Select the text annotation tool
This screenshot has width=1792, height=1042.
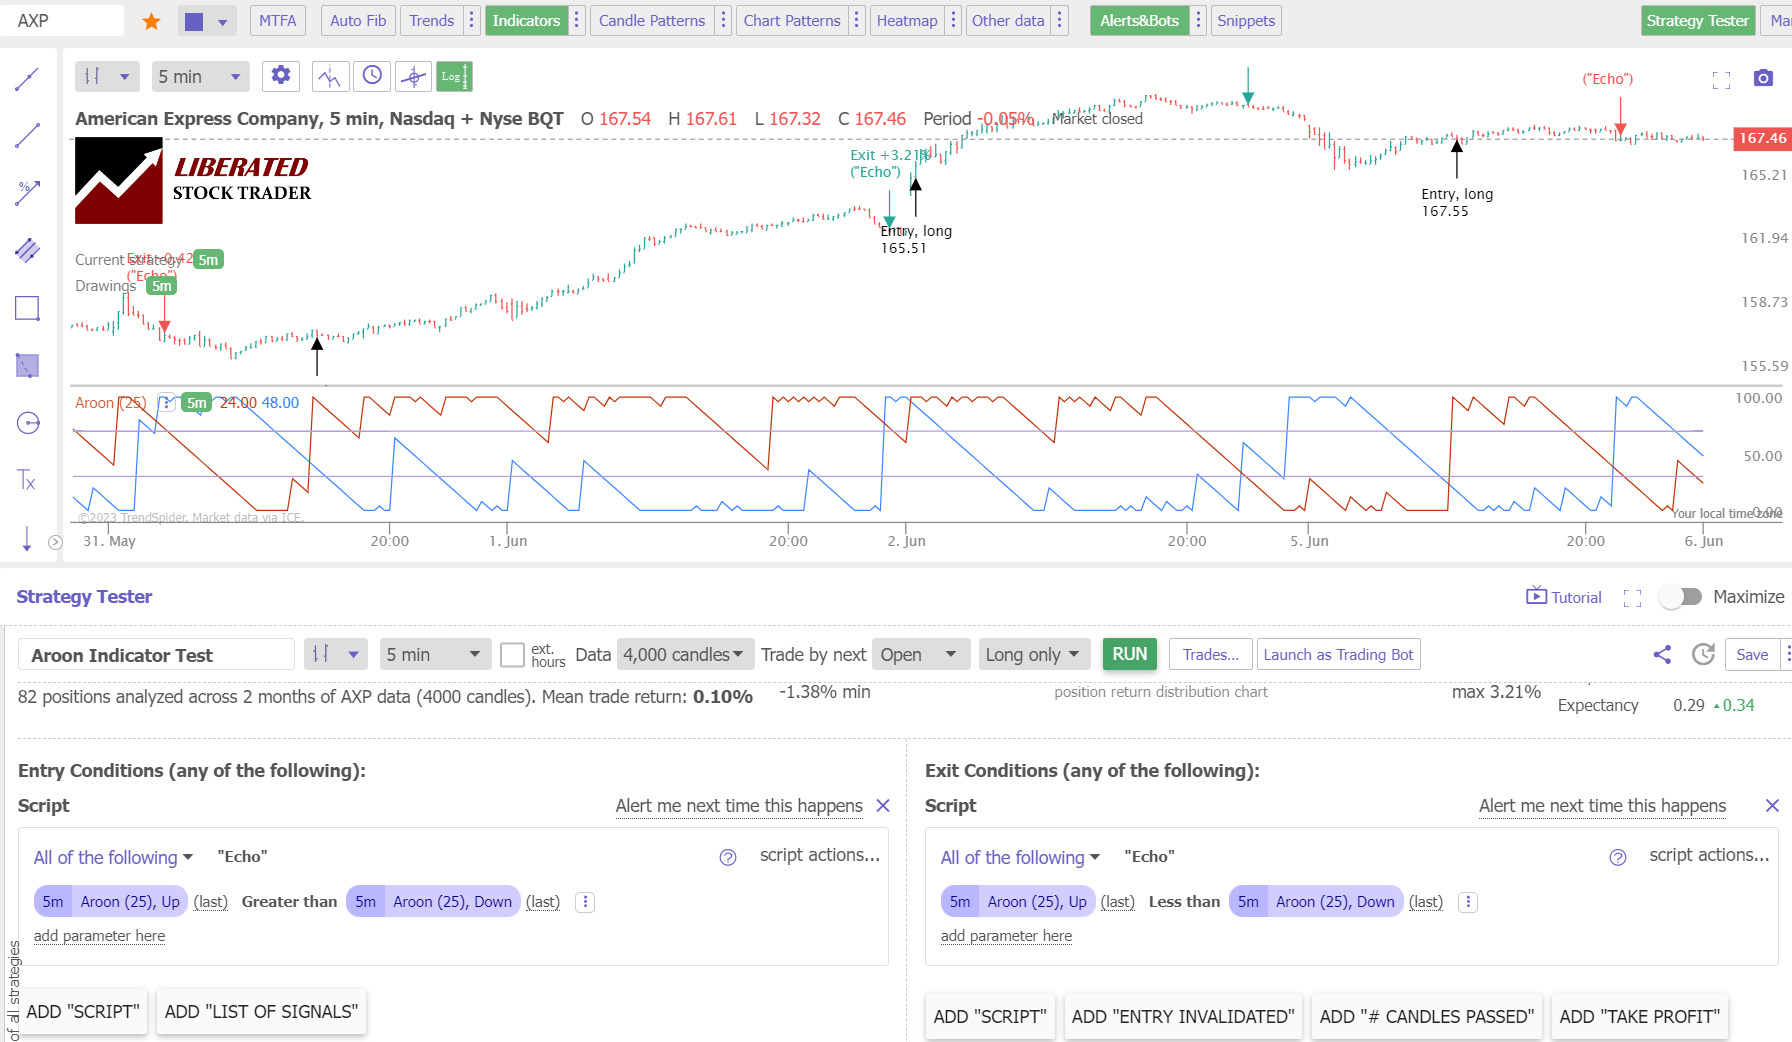[27, 481]
